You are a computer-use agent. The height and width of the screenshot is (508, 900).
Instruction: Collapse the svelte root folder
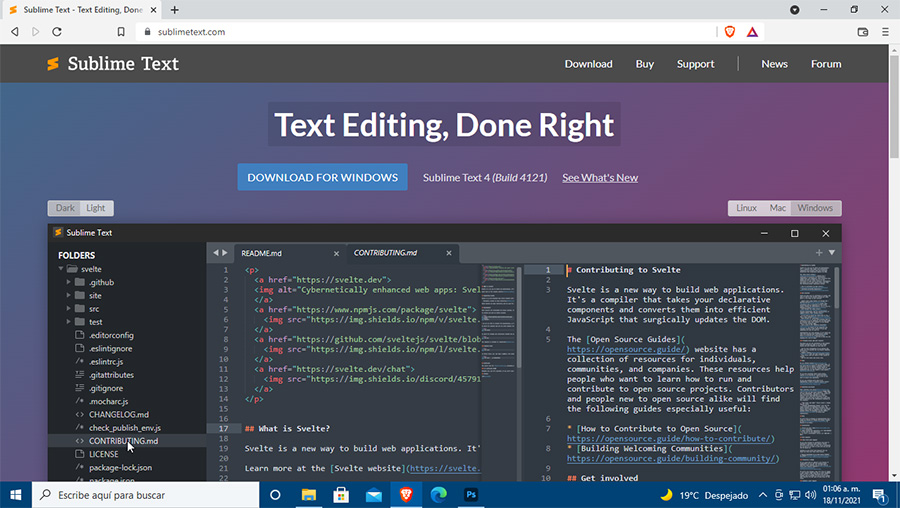tap(61, 269)
